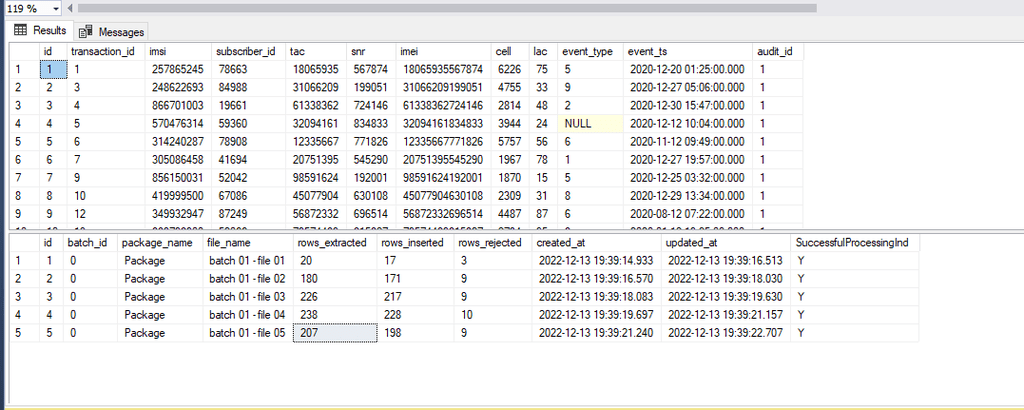The height and width of the screenshot is (410, 1024).
Task: Select cell value 1967
Action: (511, 159)
